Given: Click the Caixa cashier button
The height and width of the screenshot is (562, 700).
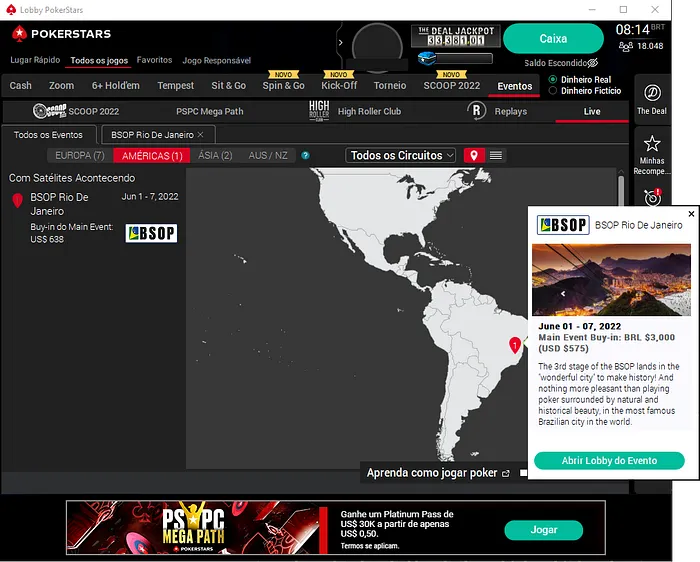Looking at the screenshot, I should click(x=553, y=38).
